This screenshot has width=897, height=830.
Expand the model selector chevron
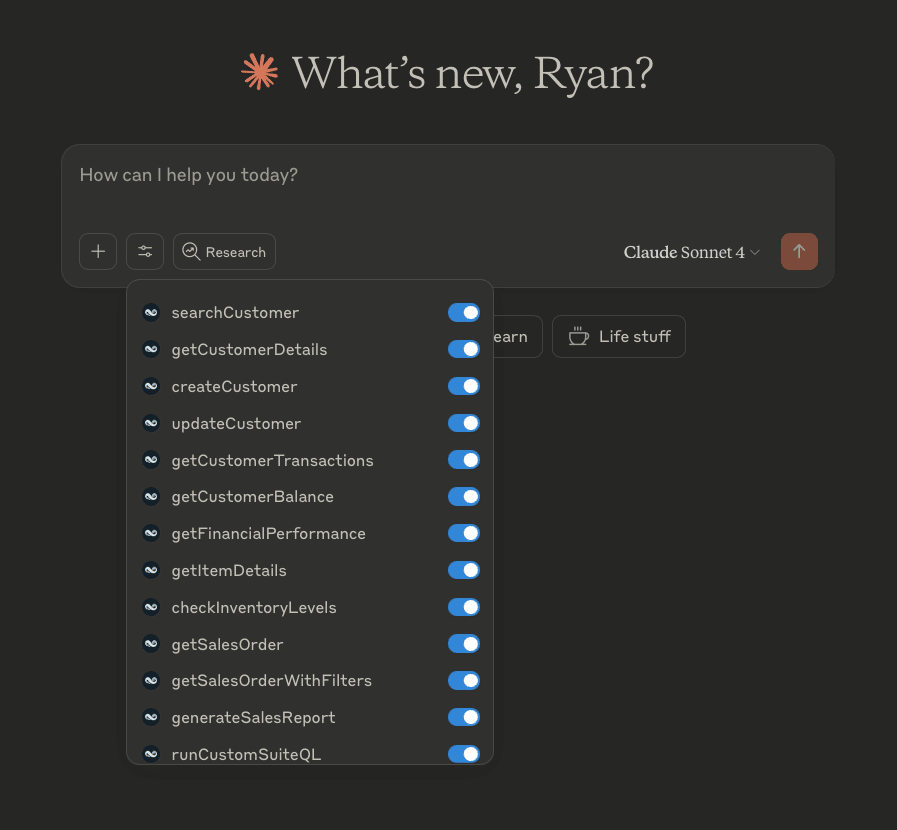(x=756, y=253)
